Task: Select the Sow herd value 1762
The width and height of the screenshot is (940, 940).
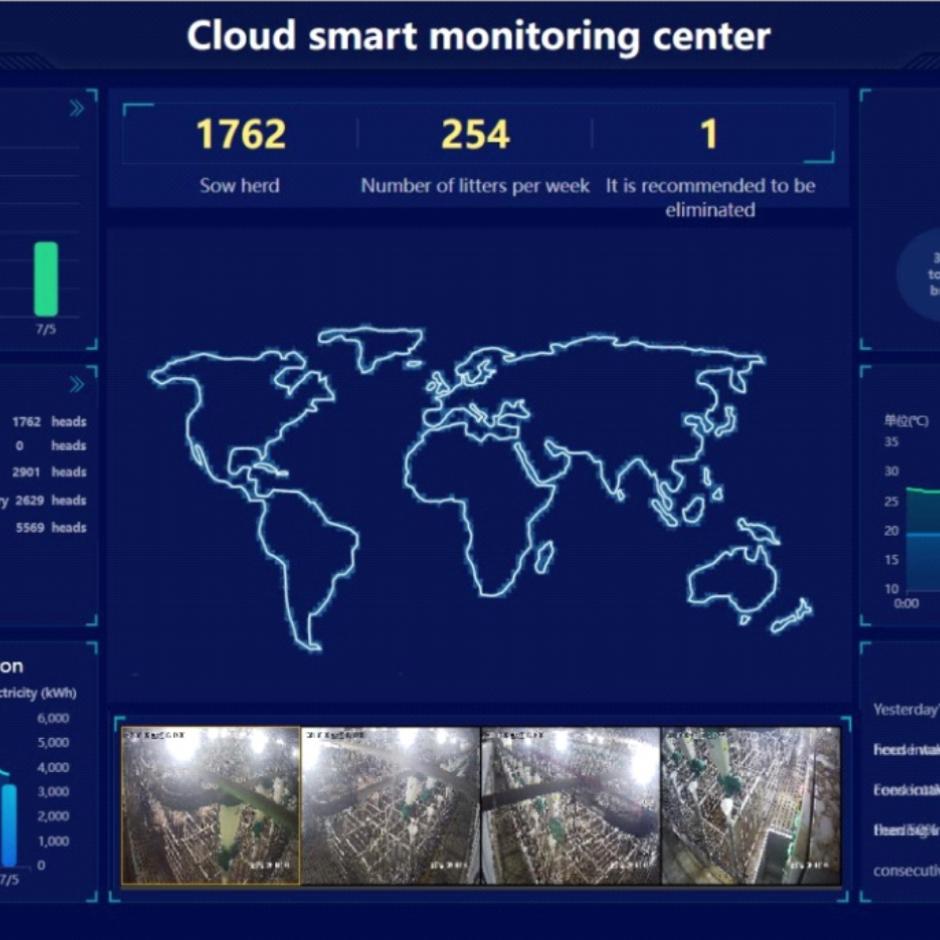Action: [240, 134]
